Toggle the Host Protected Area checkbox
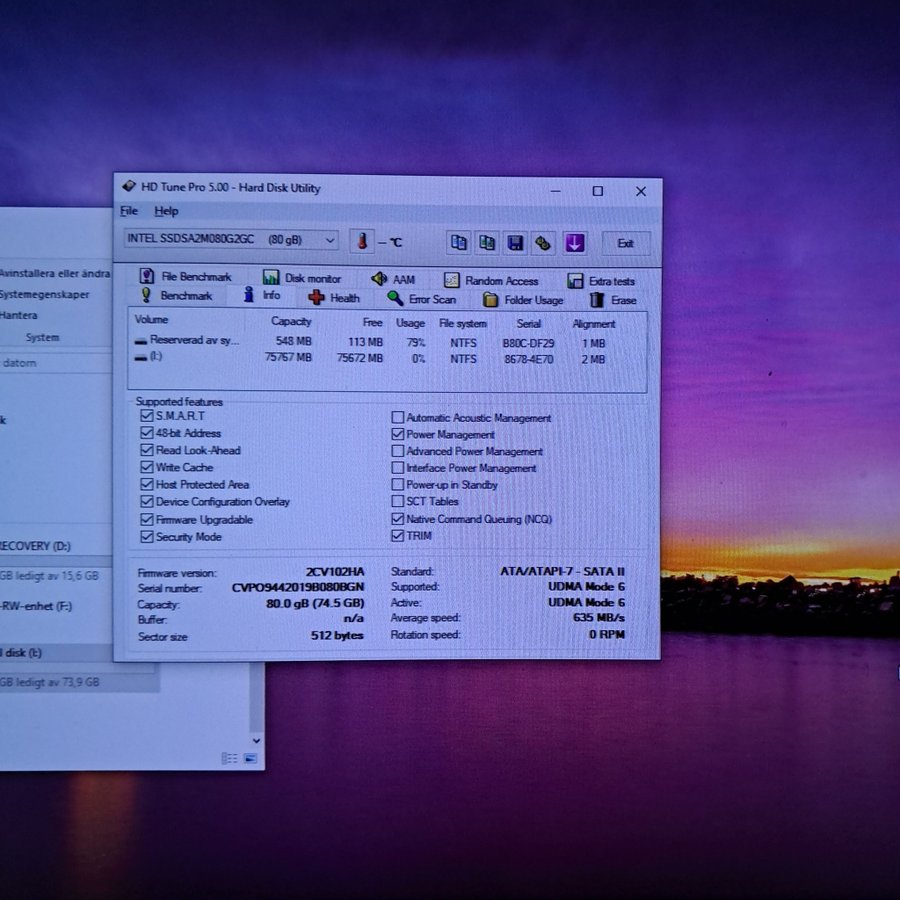 [147, 484]
